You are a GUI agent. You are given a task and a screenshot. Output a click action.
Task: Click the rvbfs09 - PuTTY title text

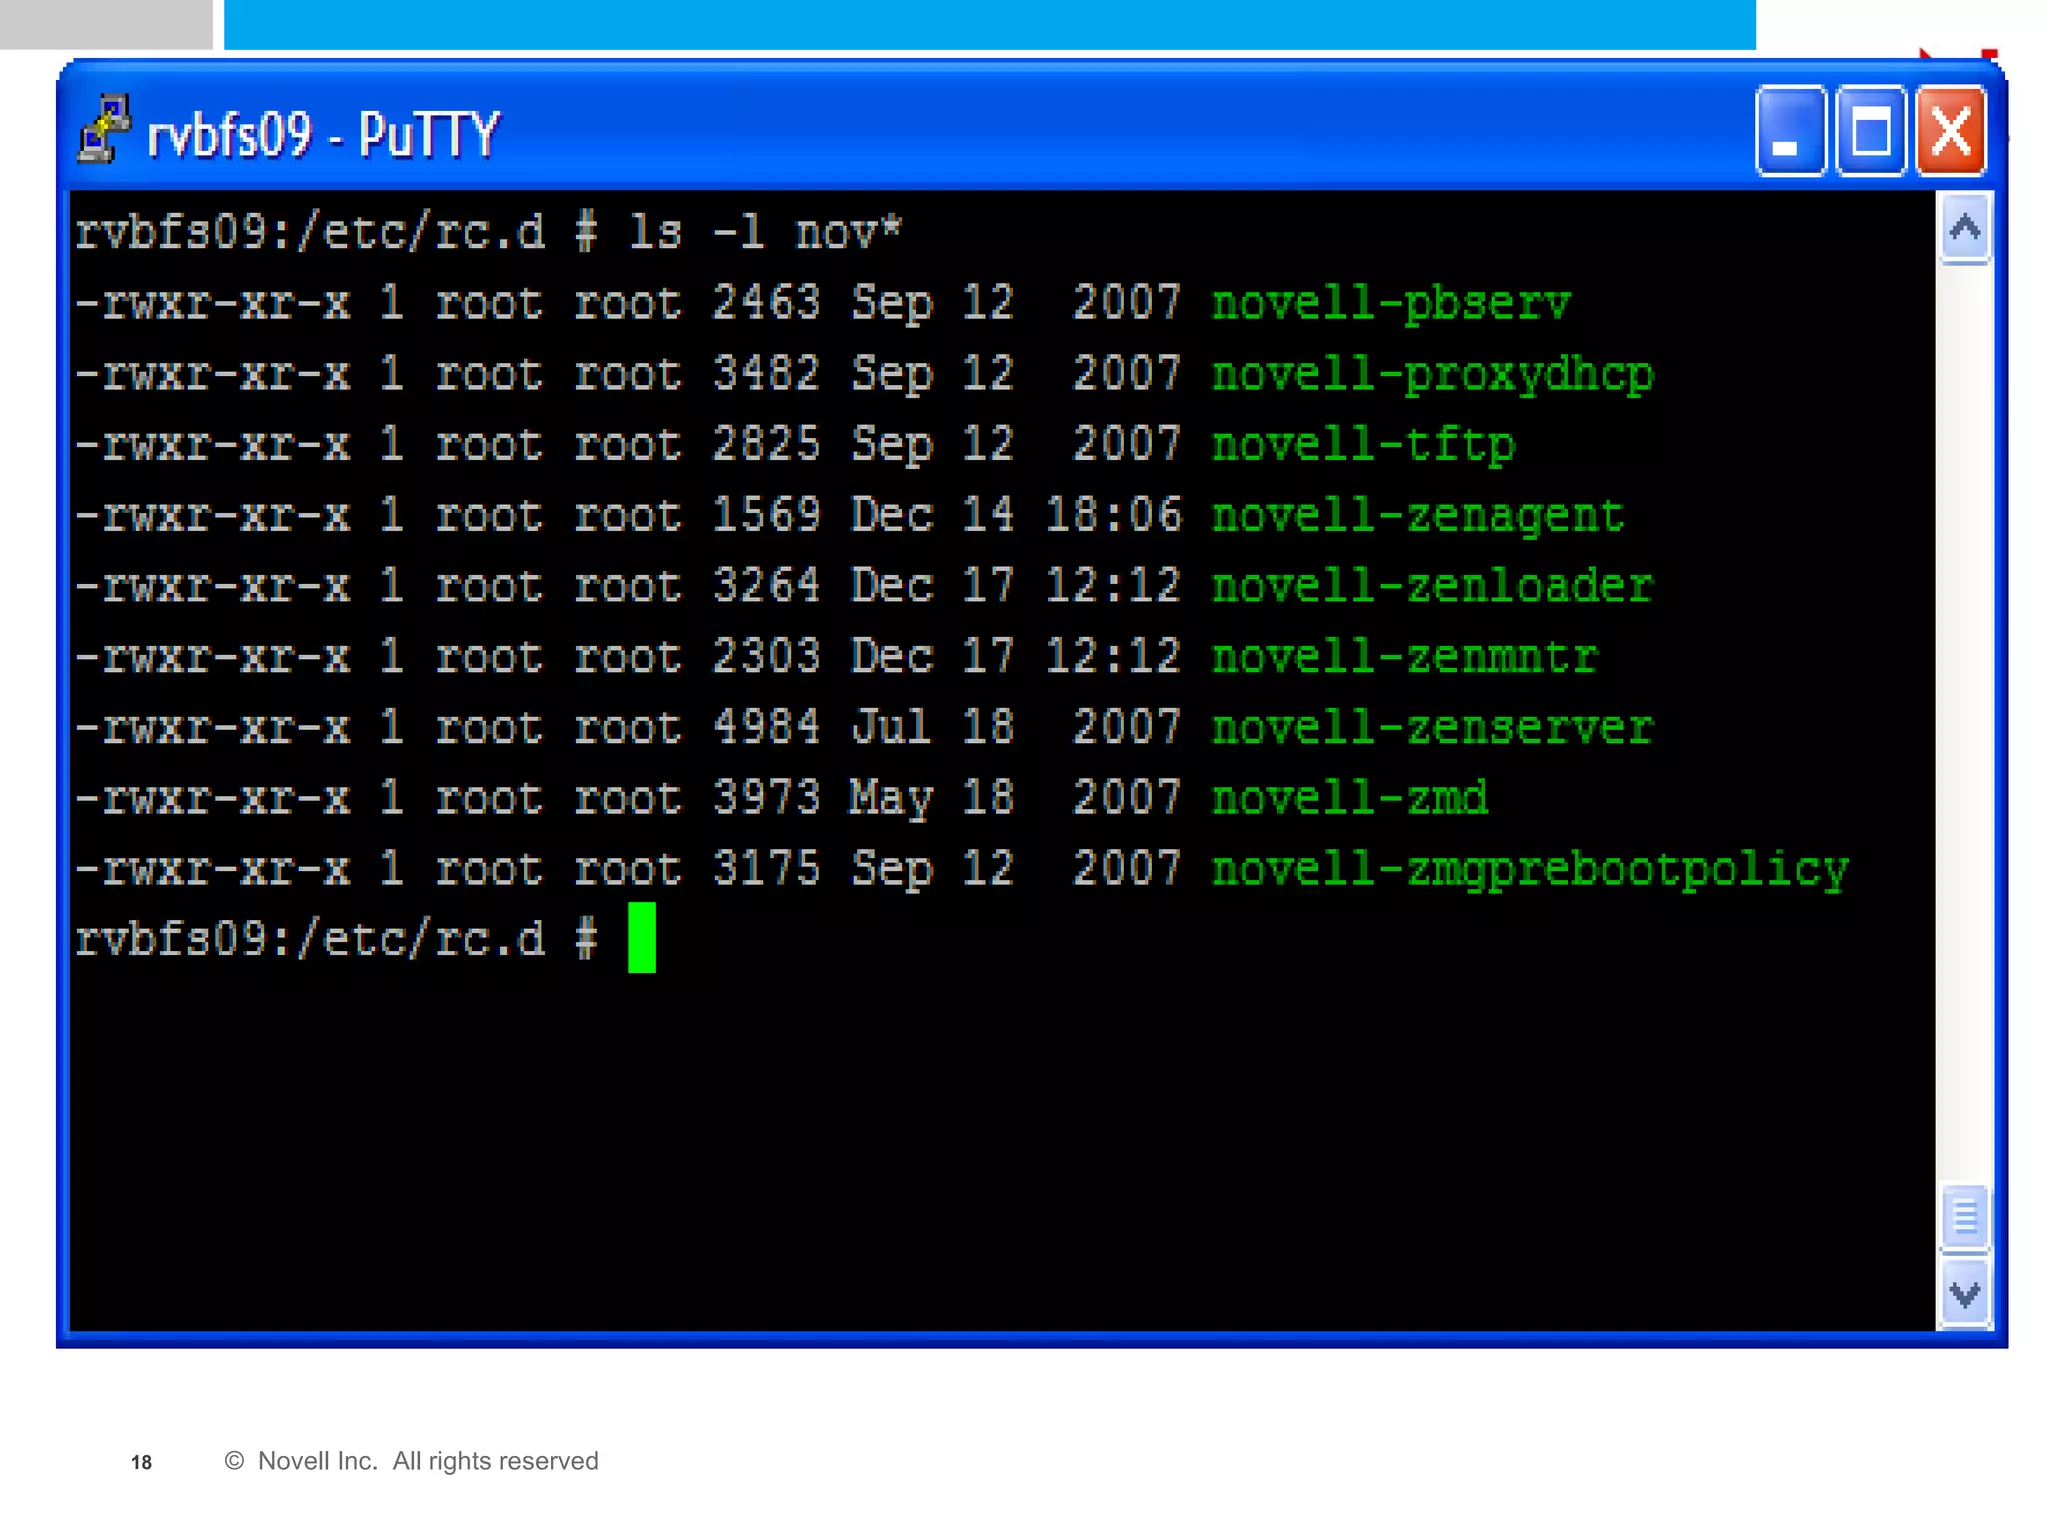point(323,134)
